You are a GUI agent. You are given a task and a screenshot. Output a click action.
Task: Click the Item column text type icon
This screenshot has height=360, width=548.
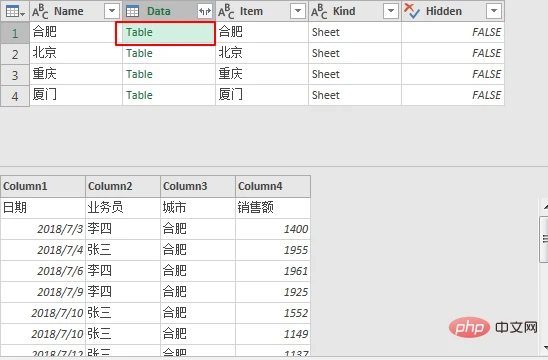[x=226, y=12]
